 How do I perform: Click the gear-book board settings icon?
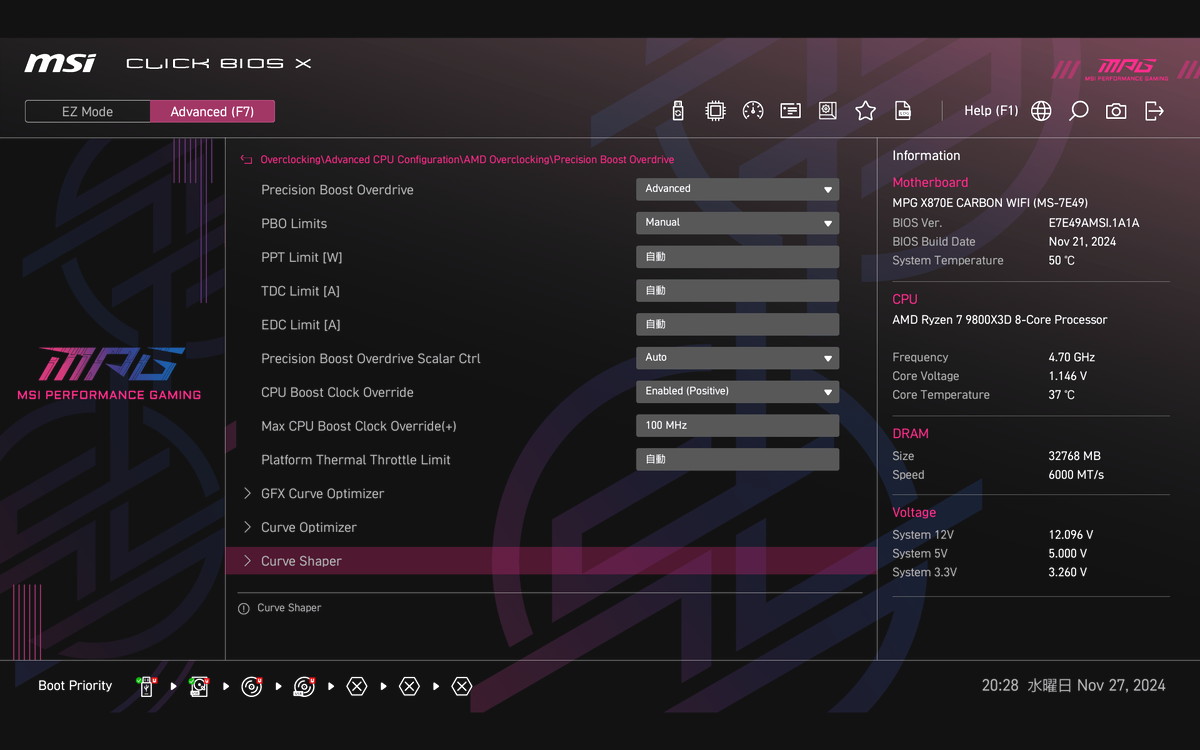[x=827, y=111]
